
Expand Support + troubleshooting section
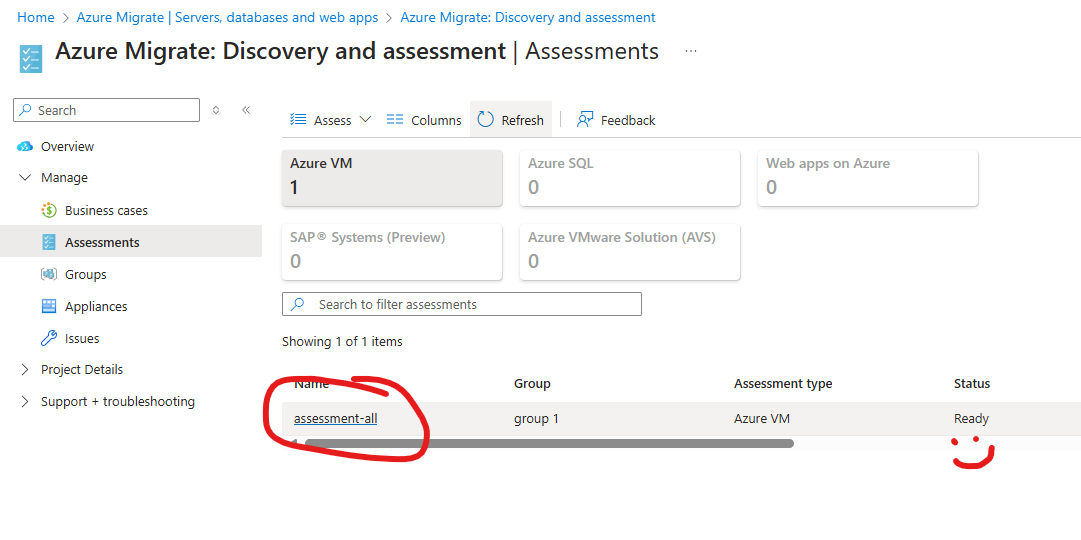click(25, 402)
